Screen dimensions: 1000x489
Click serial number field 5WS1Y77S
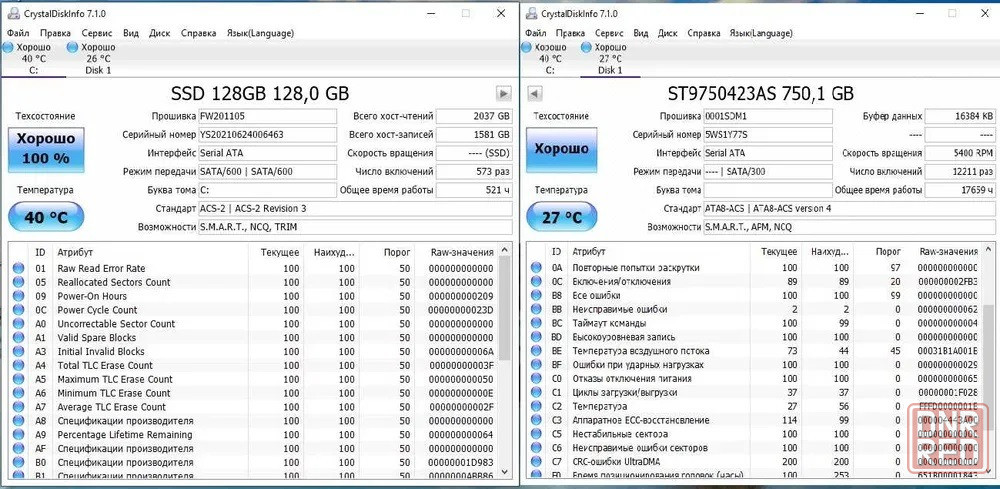pos(768,135)
